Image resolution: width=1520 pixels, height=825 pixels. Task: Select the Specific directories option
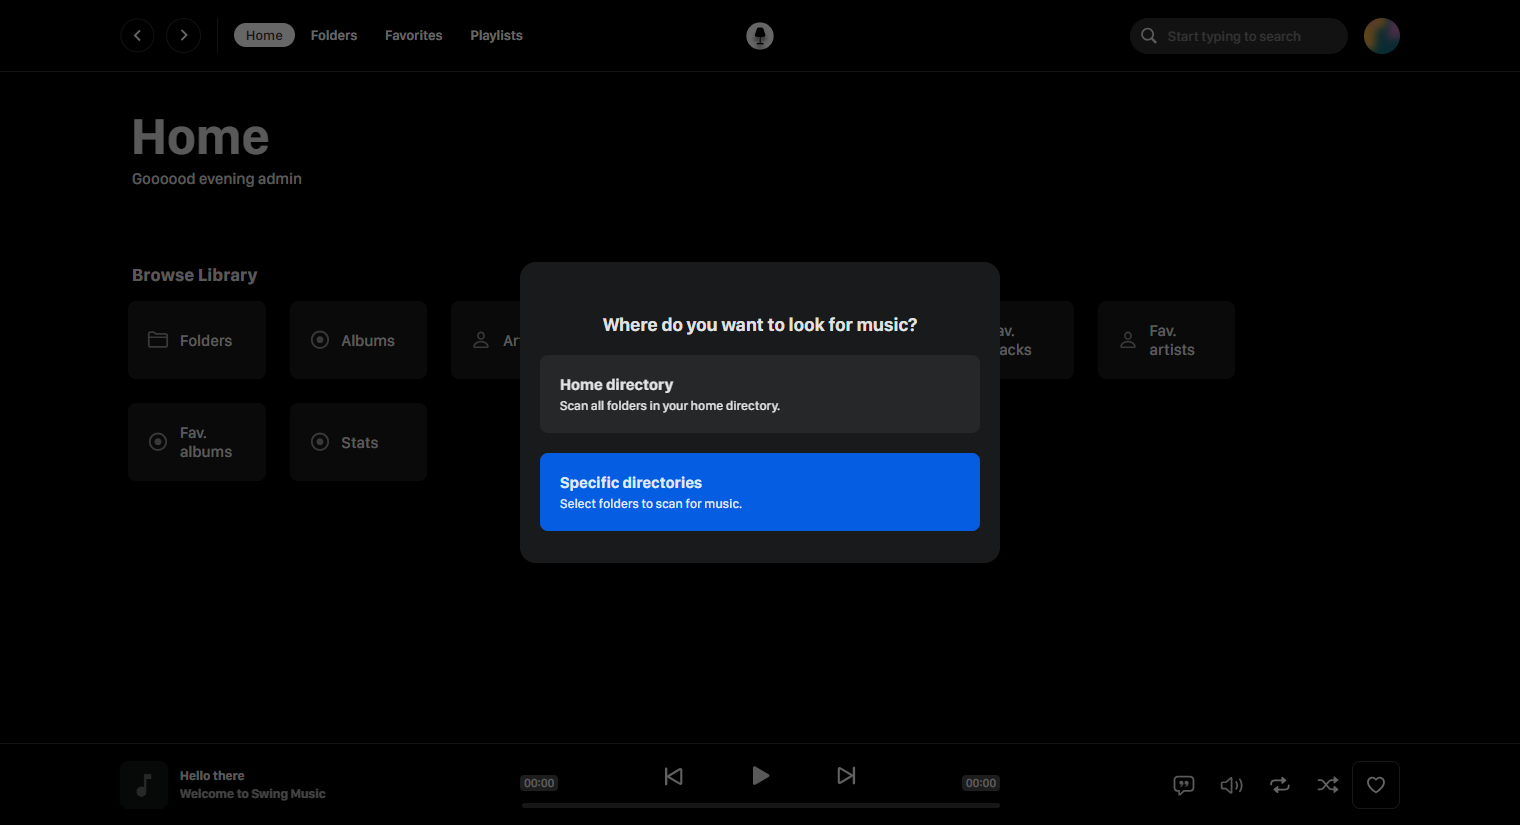760,492
